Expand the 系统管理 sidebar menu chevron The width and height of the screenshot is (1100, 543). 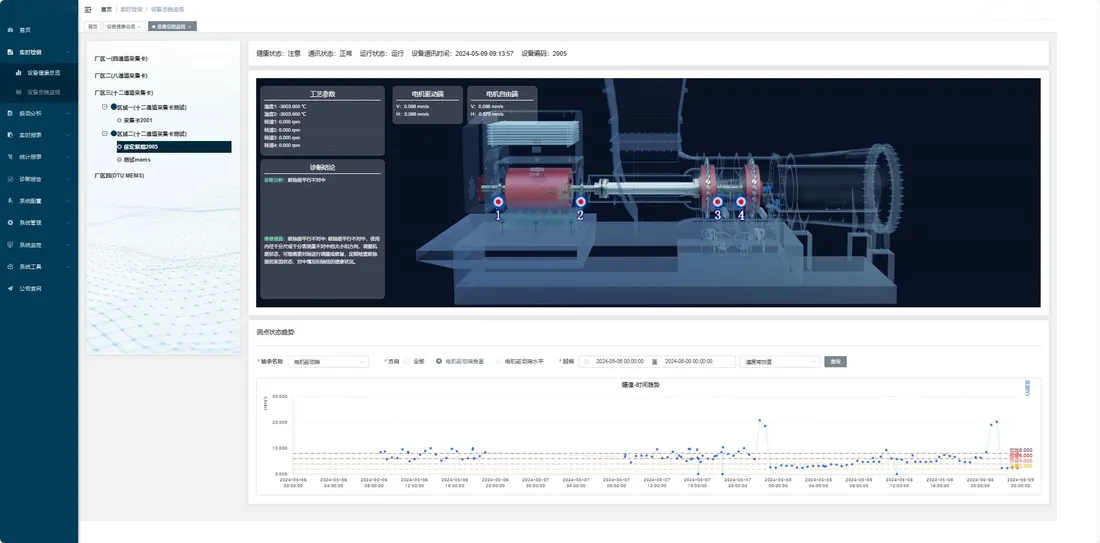coord(68,222)
